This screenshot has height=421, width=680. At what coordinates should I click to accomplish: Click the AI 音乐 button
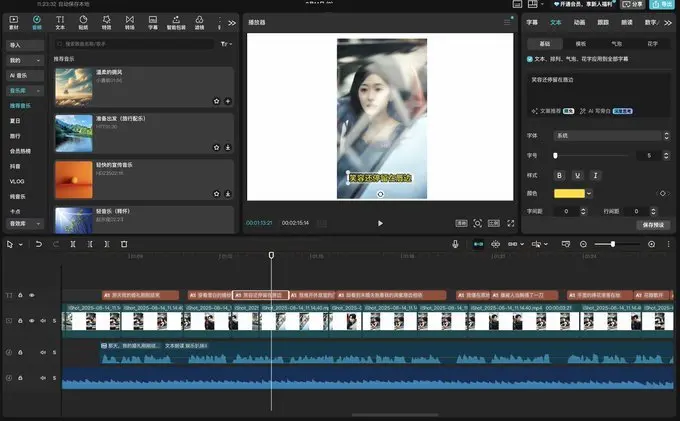click(x=25, y=75)
